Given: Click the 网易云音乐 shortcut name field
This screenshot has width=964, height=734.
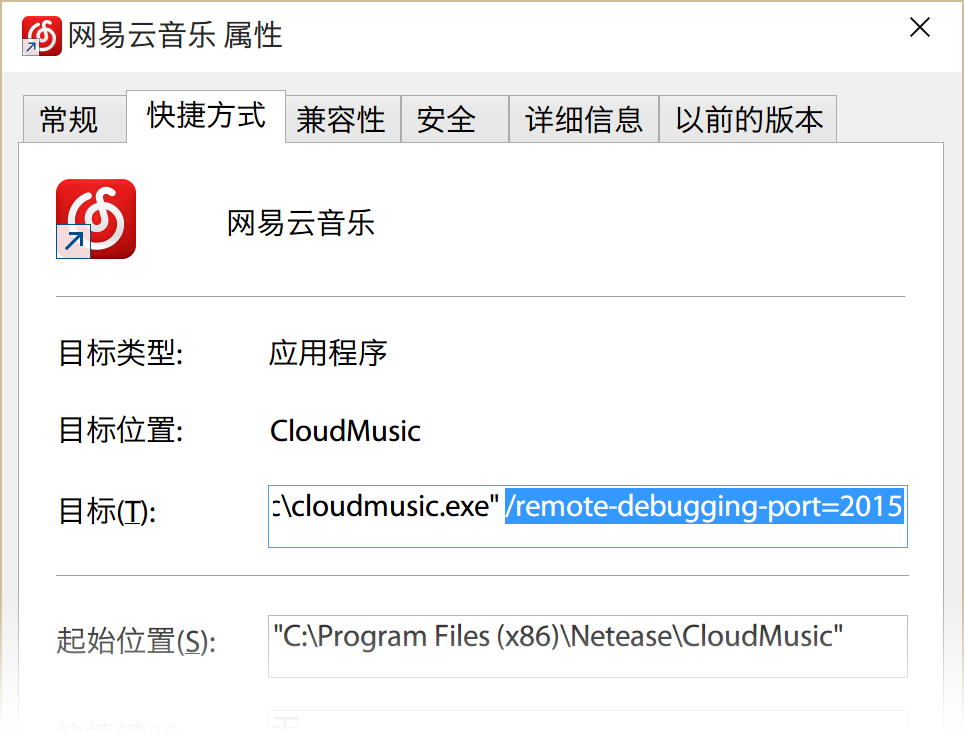Looking at the screenshot, I should point(301,223).
